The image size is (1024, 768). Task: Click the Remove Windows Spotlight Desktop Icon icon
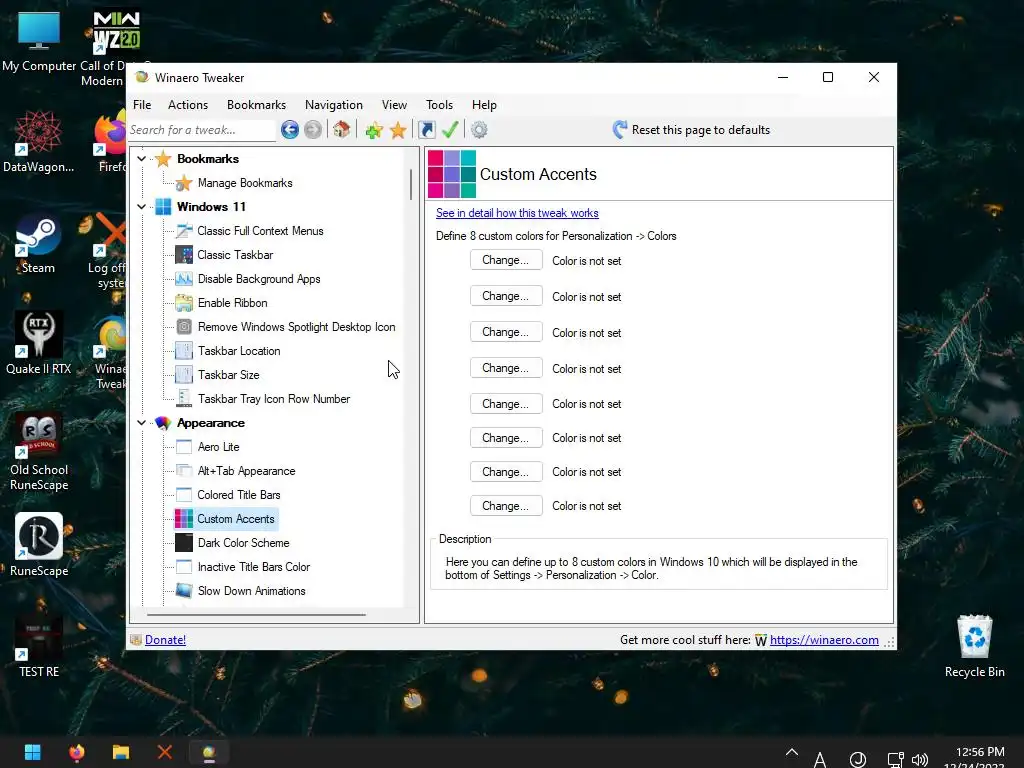click(184, 327)
